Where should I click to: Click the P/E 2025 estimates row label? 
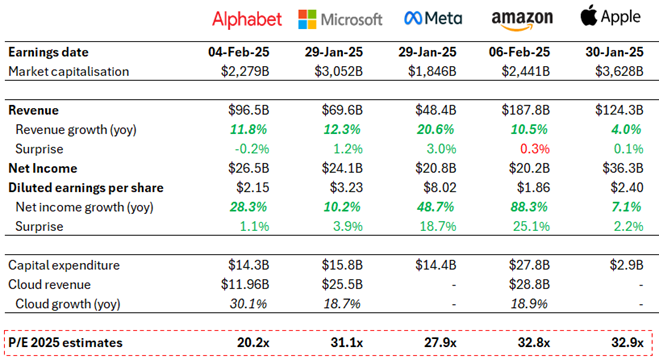point(65,343)
